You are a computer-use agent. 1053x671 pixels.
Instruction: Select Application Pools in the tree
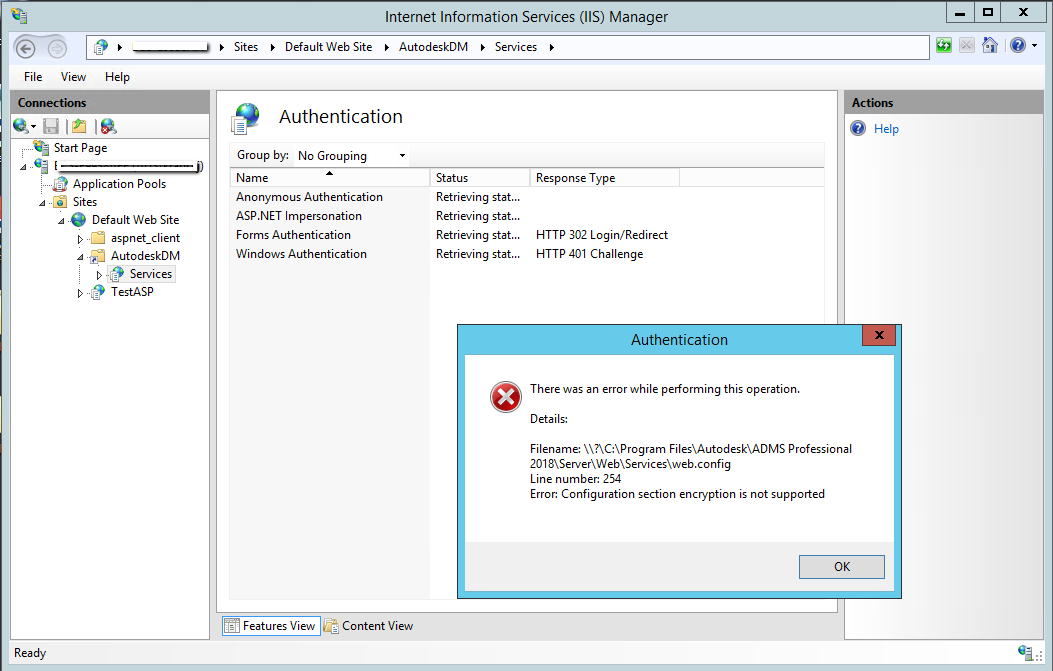pos(120,183)
